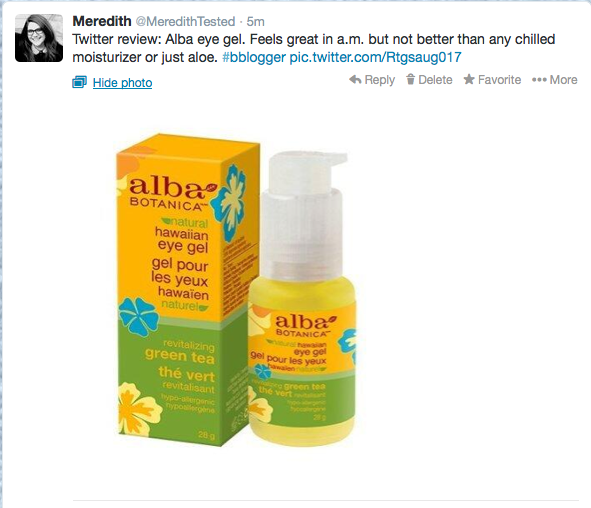Click the reply arrow icon

355,80
